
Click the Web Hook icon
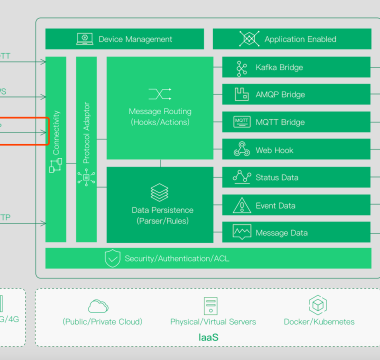coord(242,149)
